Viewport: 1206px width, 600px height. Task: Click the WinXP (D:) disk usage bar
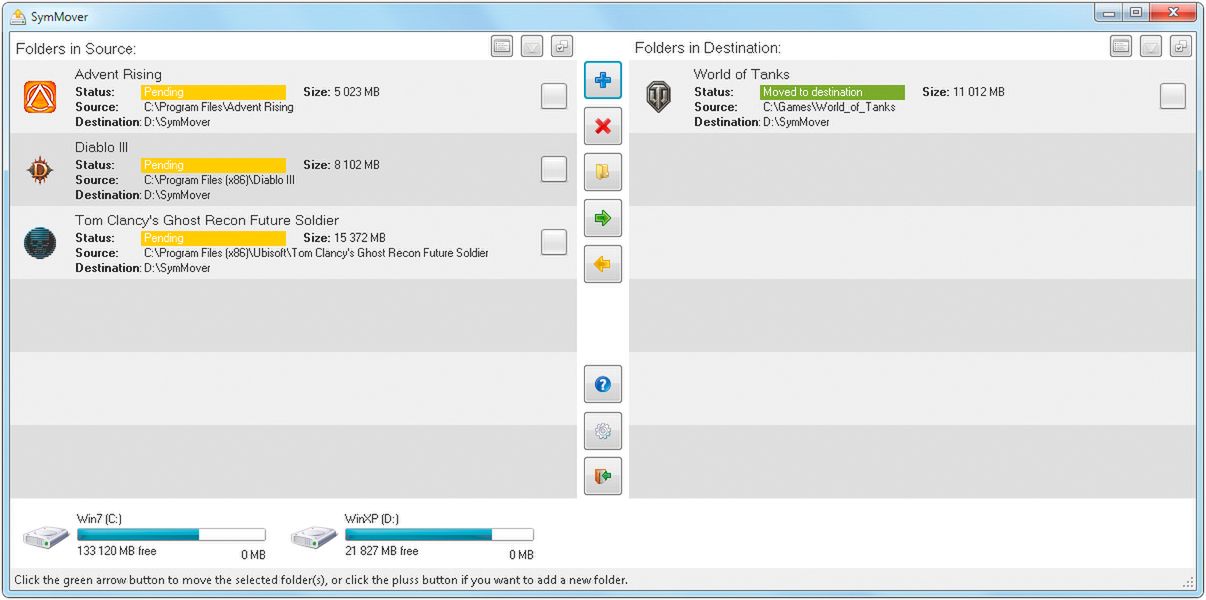coord(439,535)
